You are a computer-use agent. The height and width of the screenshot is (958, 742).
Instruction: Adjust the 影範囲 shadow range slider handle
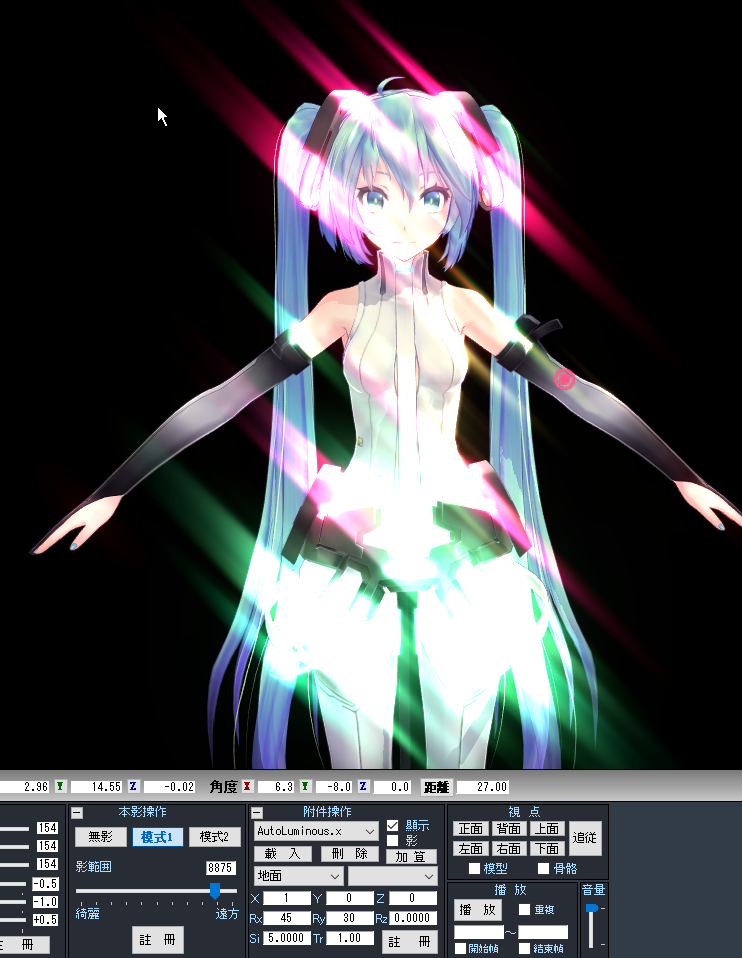click(x=215, y=891)
